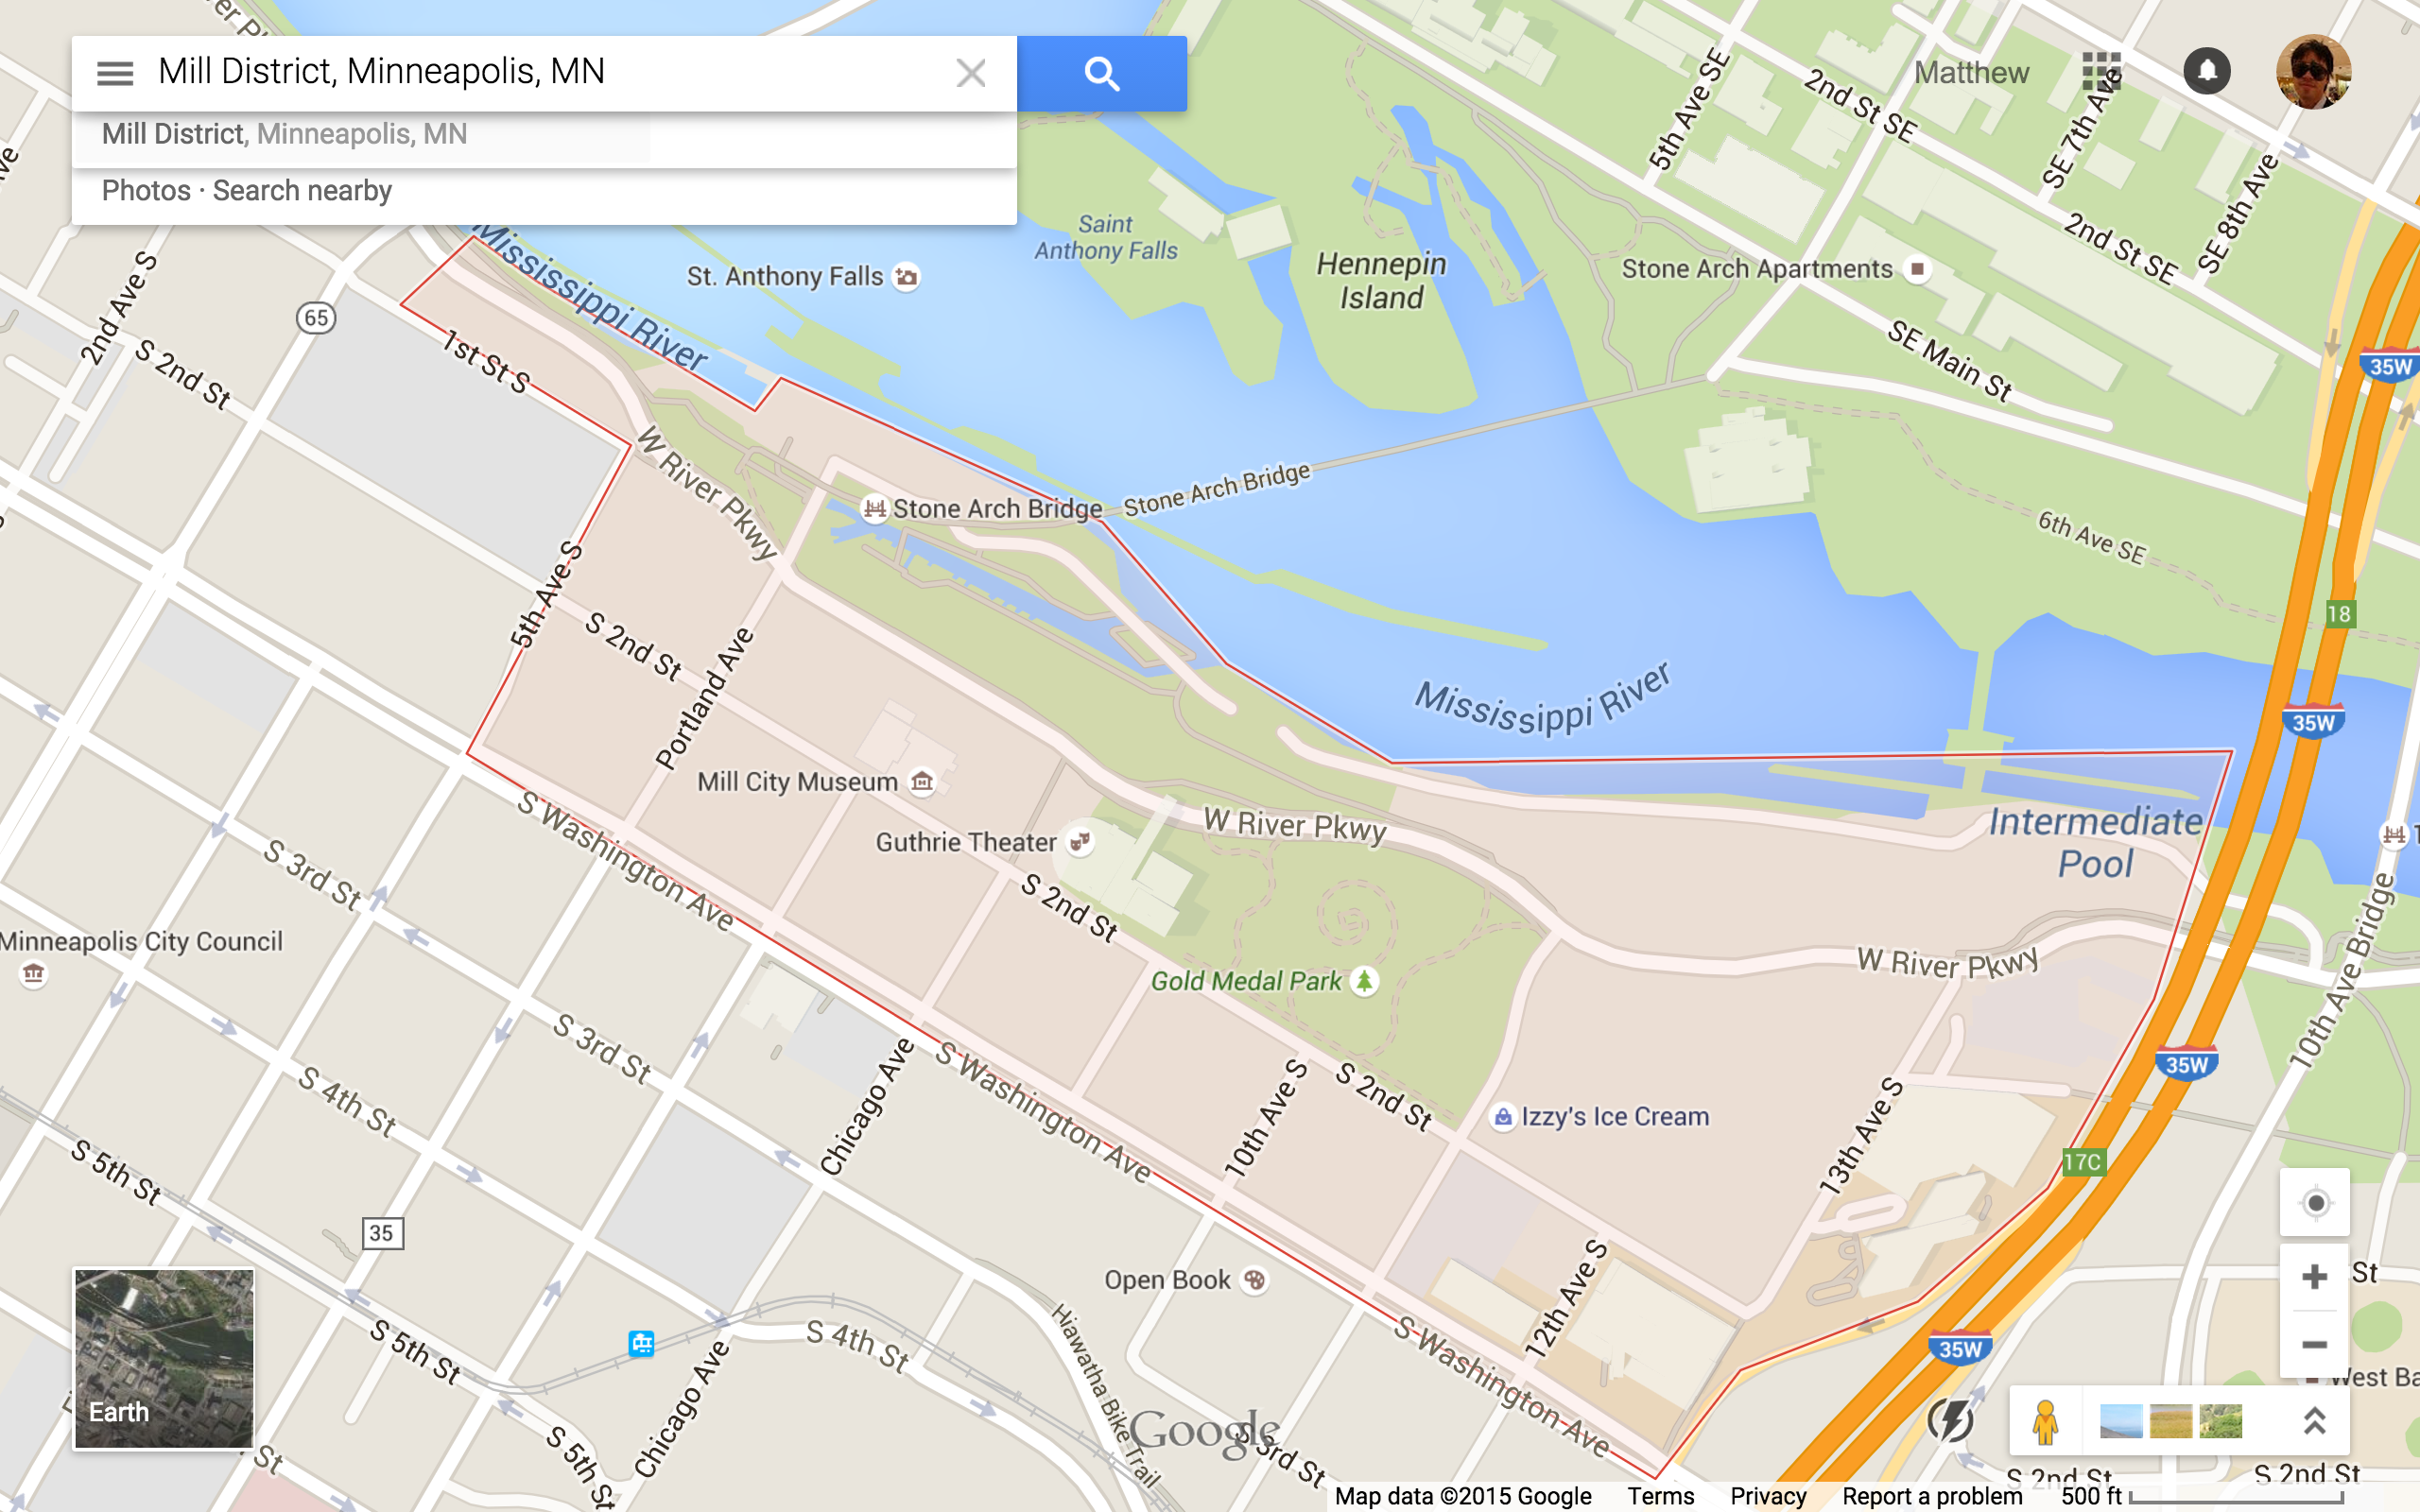Open the Matthew account profile photo

(x=2313, y=72)
